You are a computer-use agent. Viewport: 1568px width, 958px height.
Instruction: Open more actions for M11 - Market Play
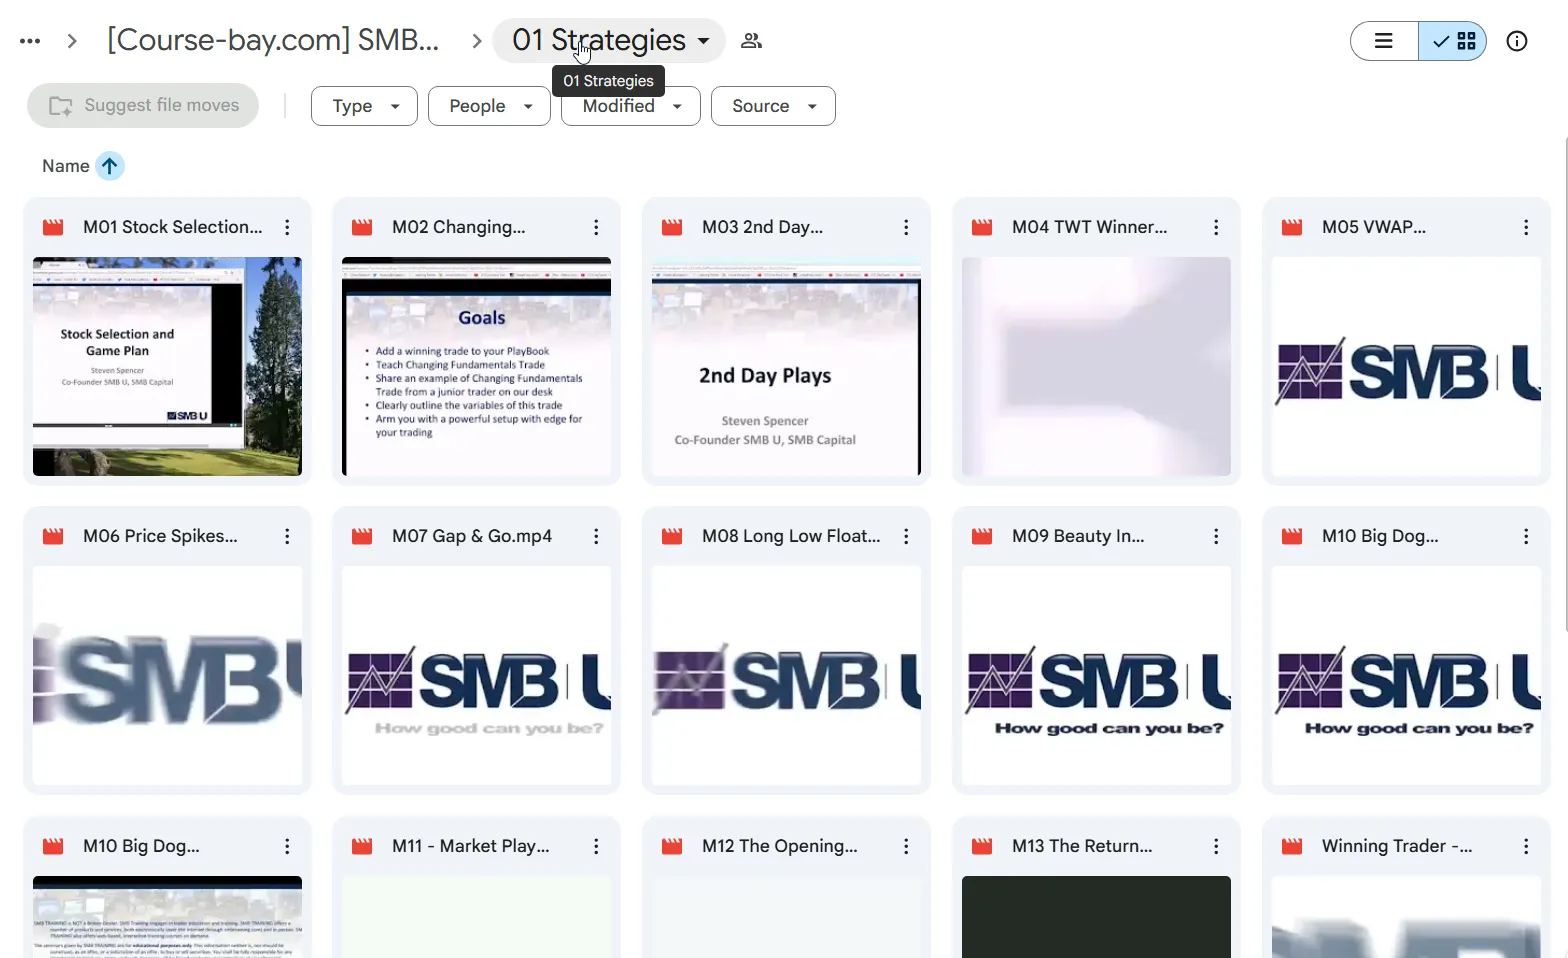pyautogui.click(x=596, y=847)
